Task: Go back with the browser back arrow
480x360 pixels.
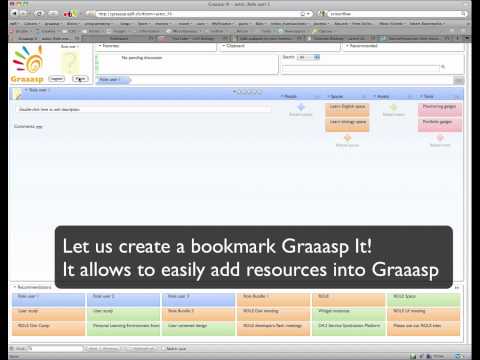Action: click(x=15, y=13)
